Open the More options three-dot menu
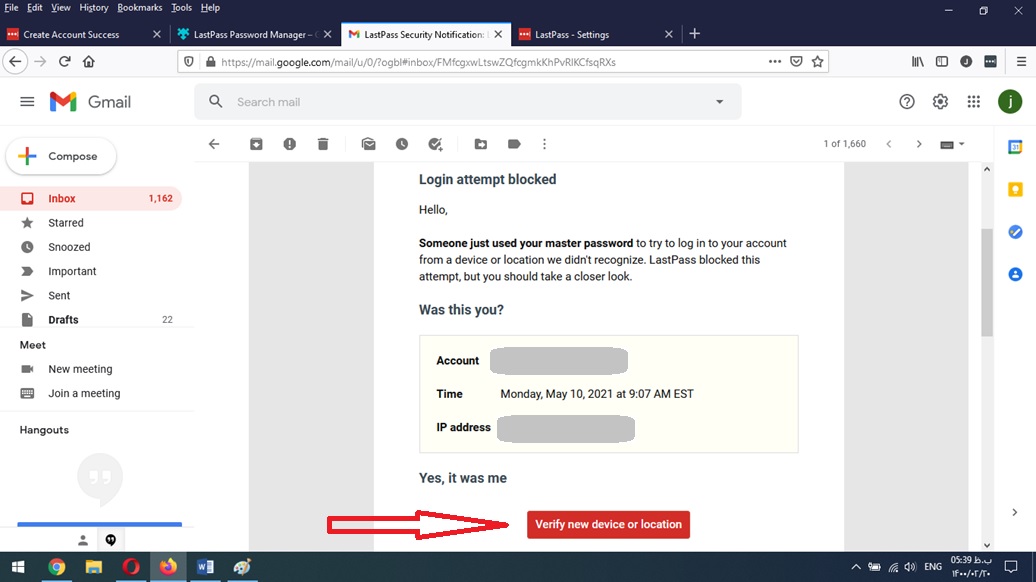This screenshot has height=582, width=1036. (x=544, y=144)
